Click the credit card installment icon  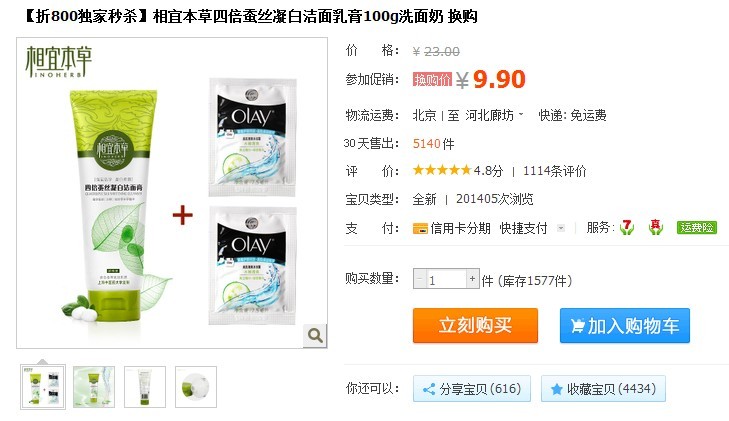420,228
